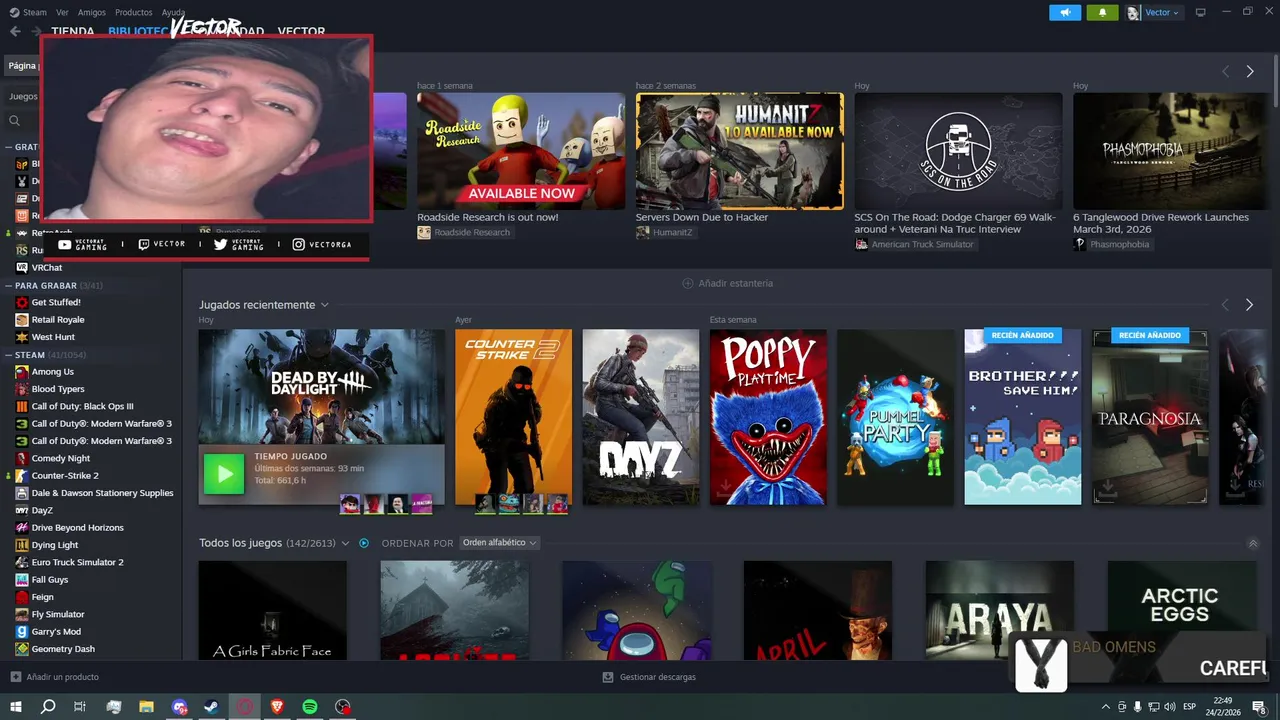The height and width of the screenshot is (720, 1280).
Task: Select Dying Light in the sidebar
Action: point(55,545)
